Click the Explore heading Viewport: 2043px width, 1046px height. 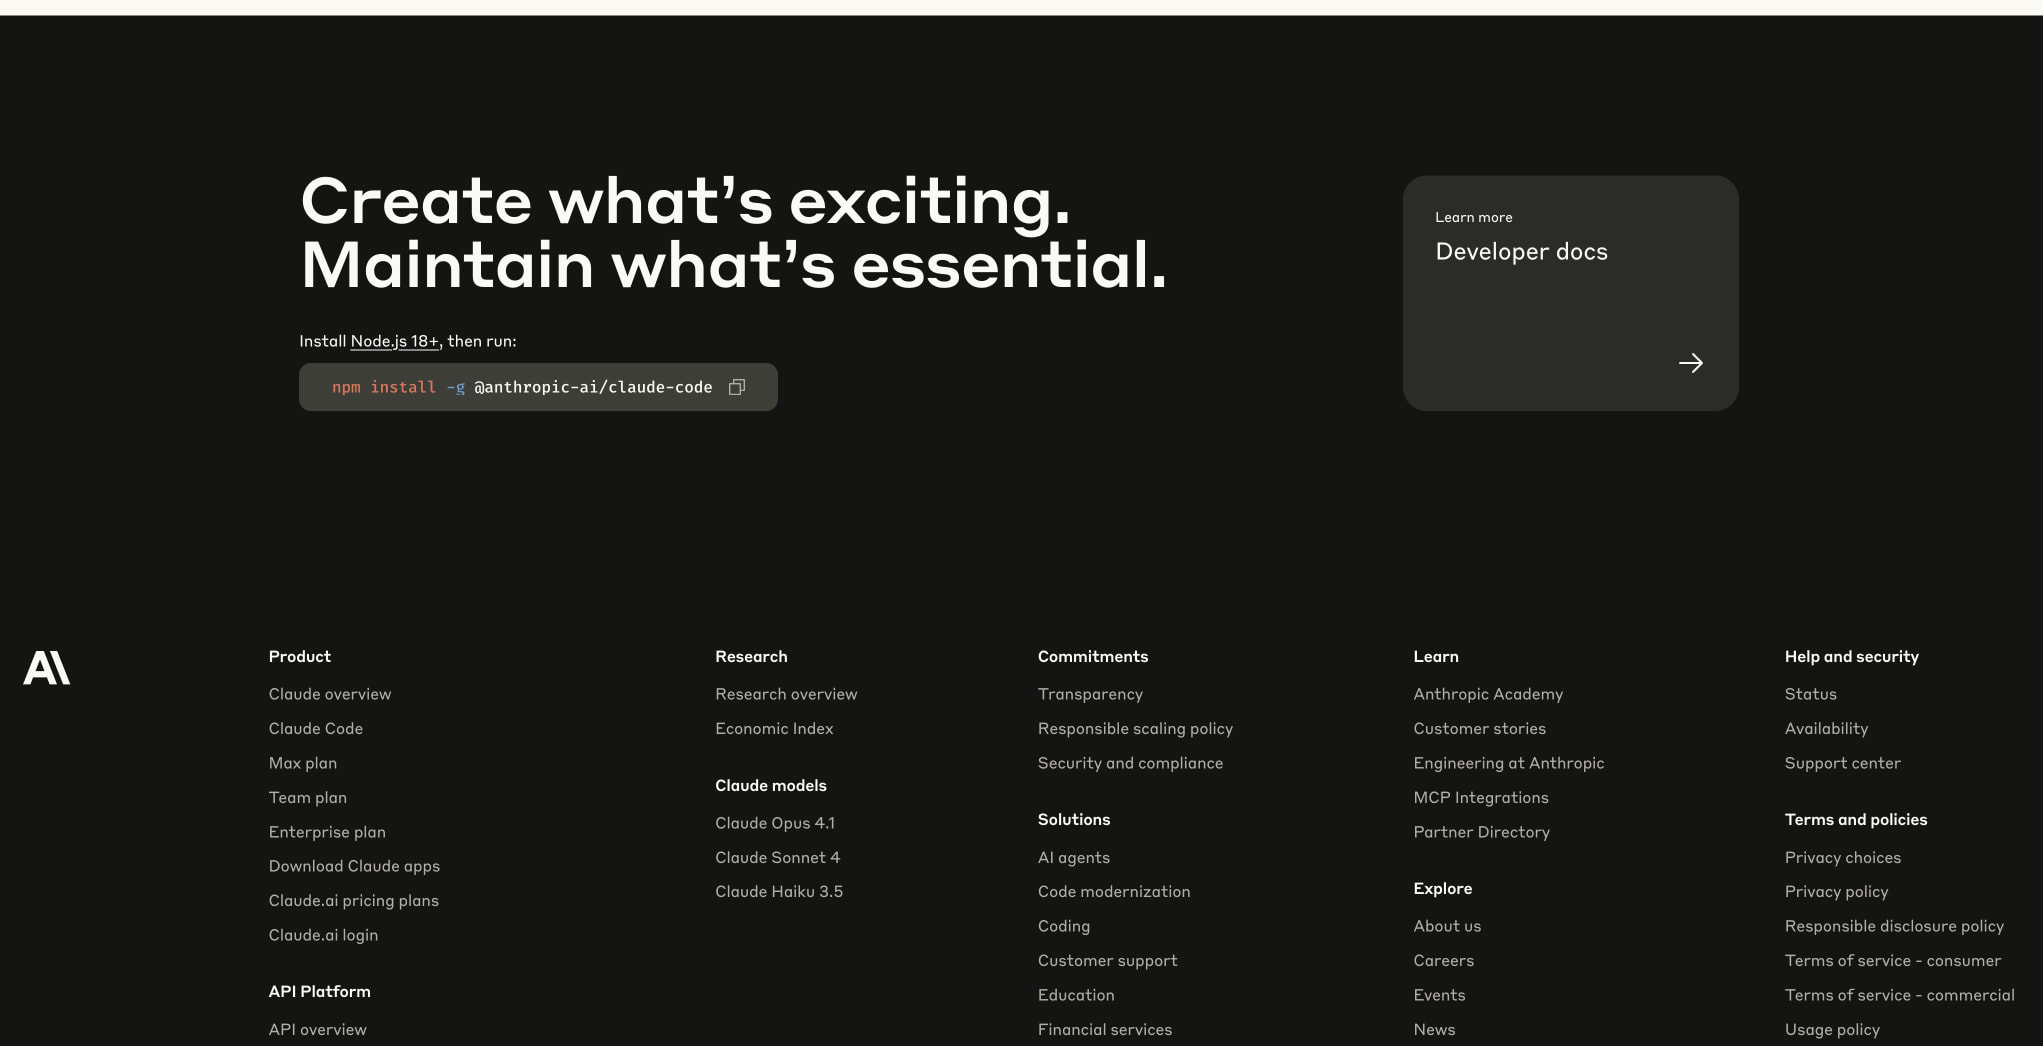point(1443,888)
